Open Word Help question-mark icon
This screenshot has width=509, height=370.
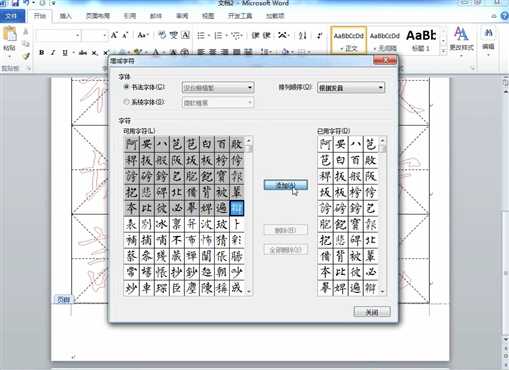[x=505, y=16]
